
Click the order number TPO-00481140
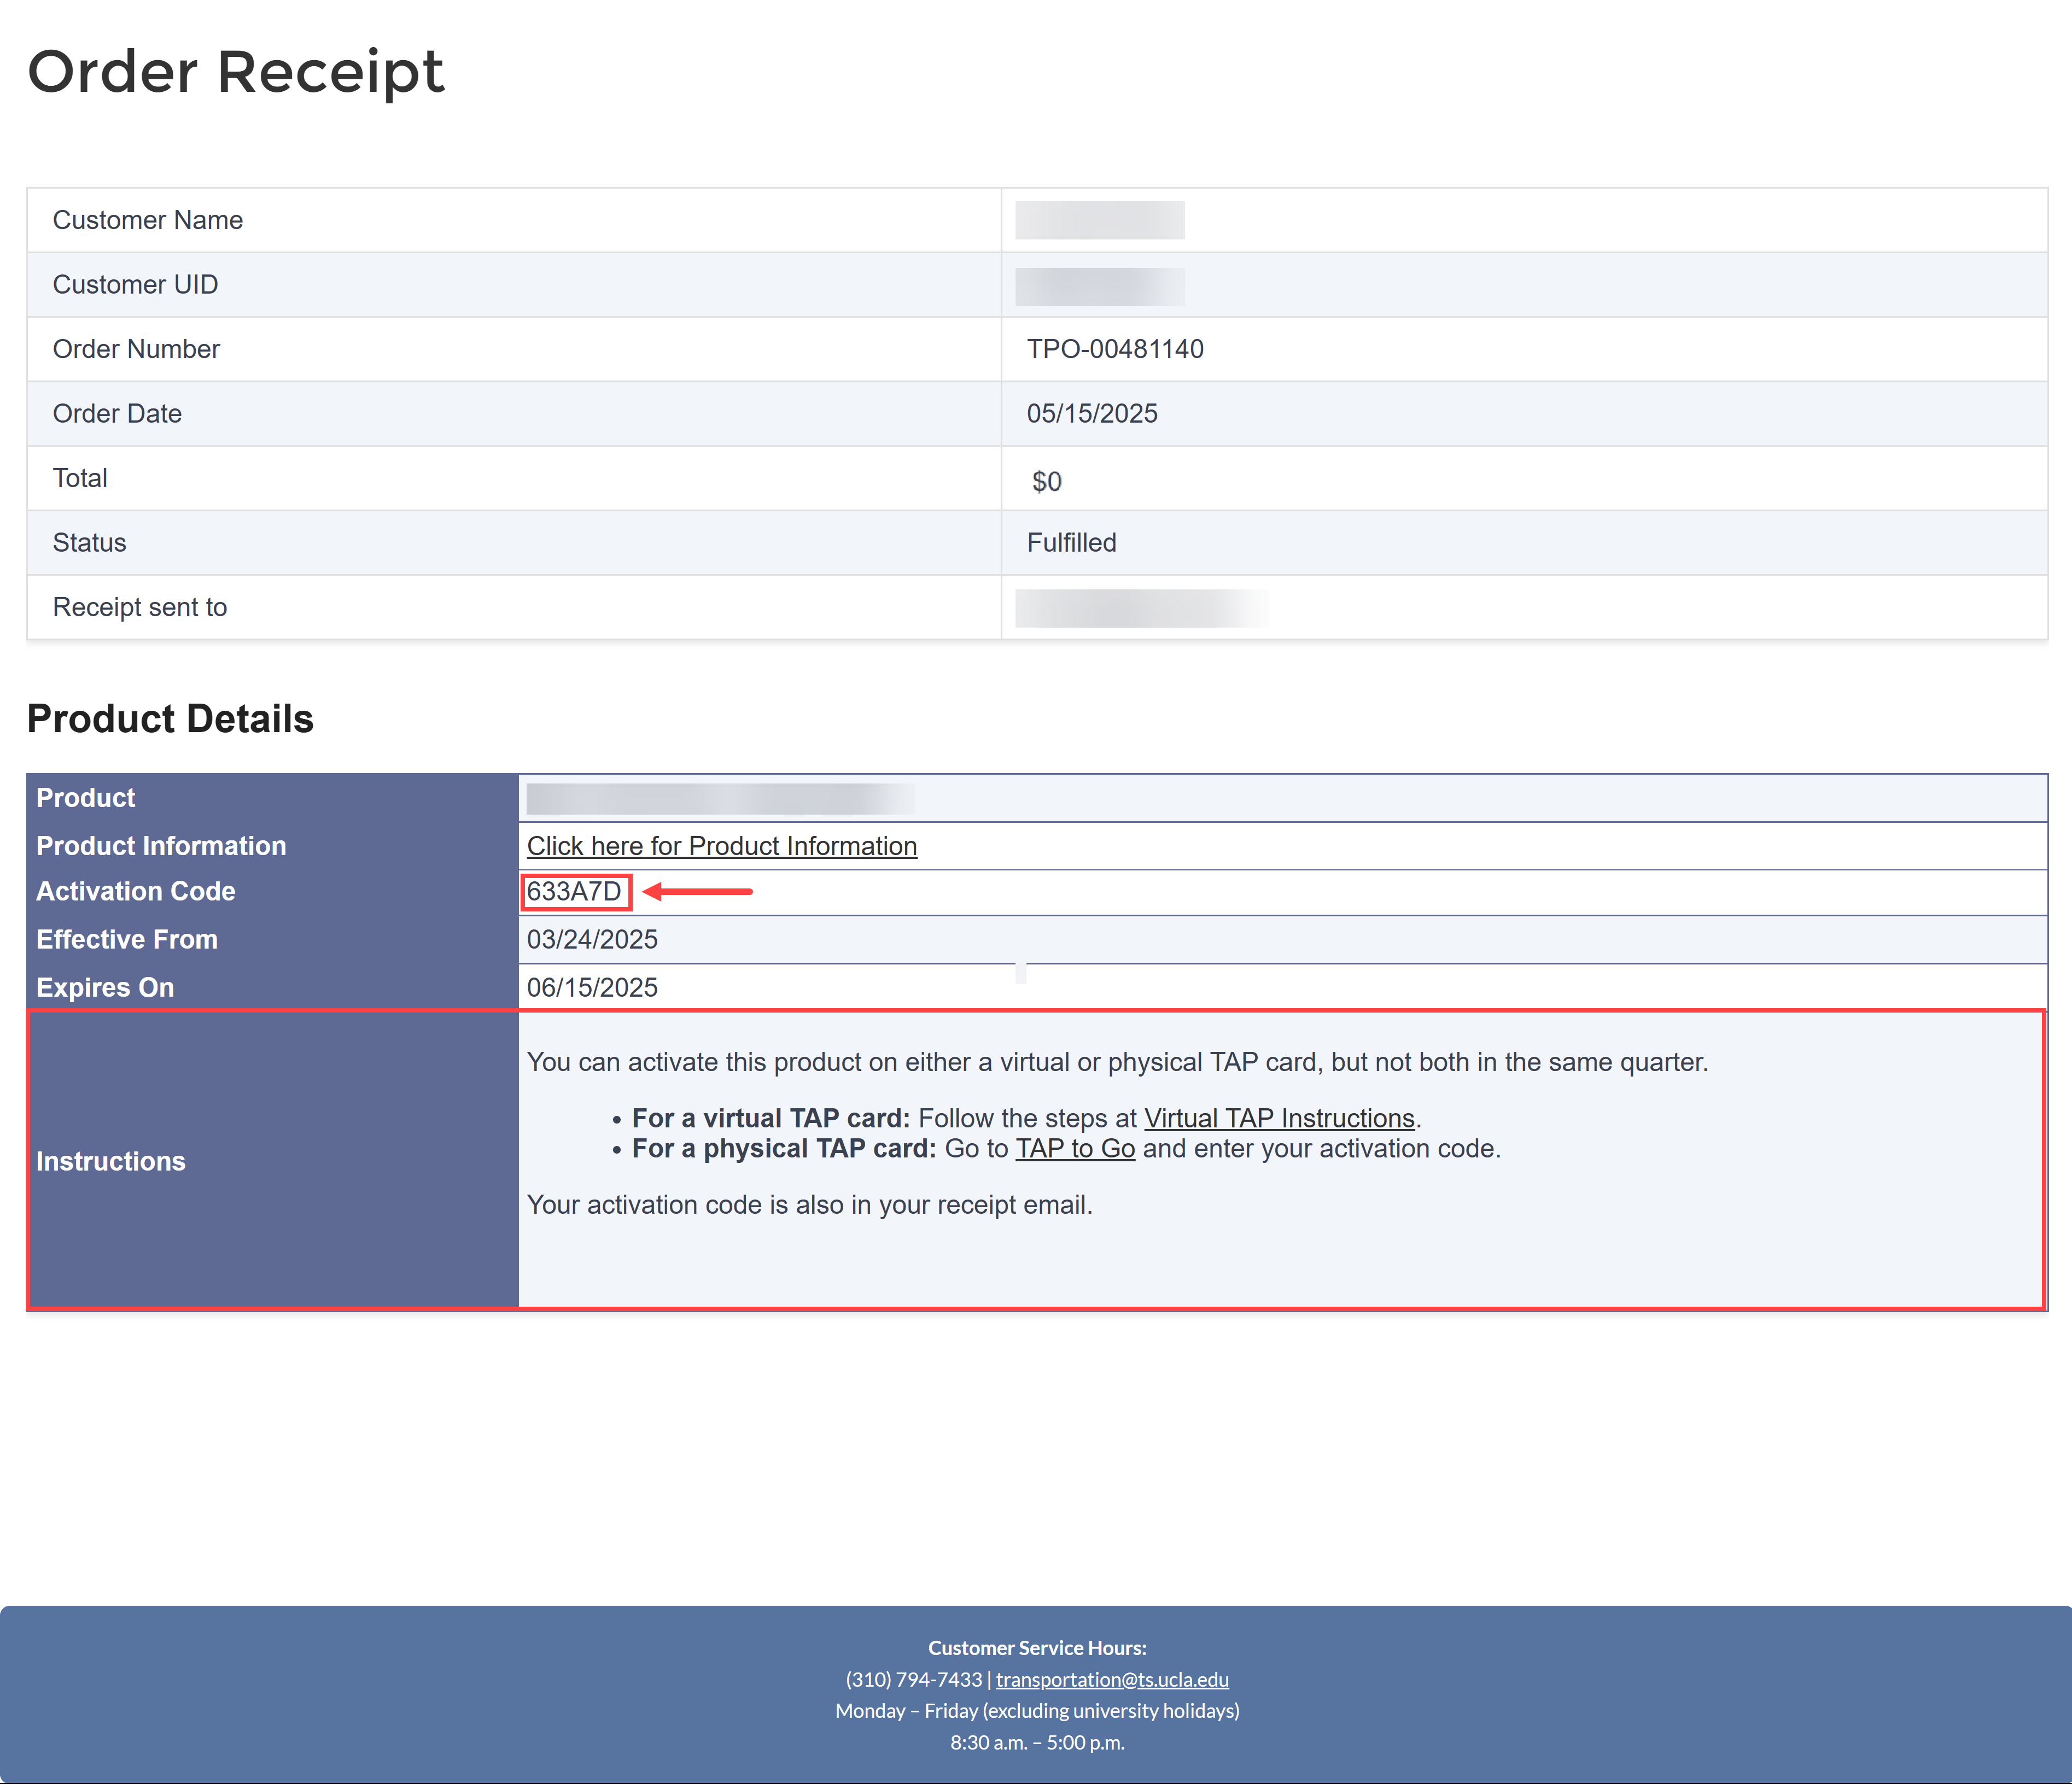[1114, 349]
